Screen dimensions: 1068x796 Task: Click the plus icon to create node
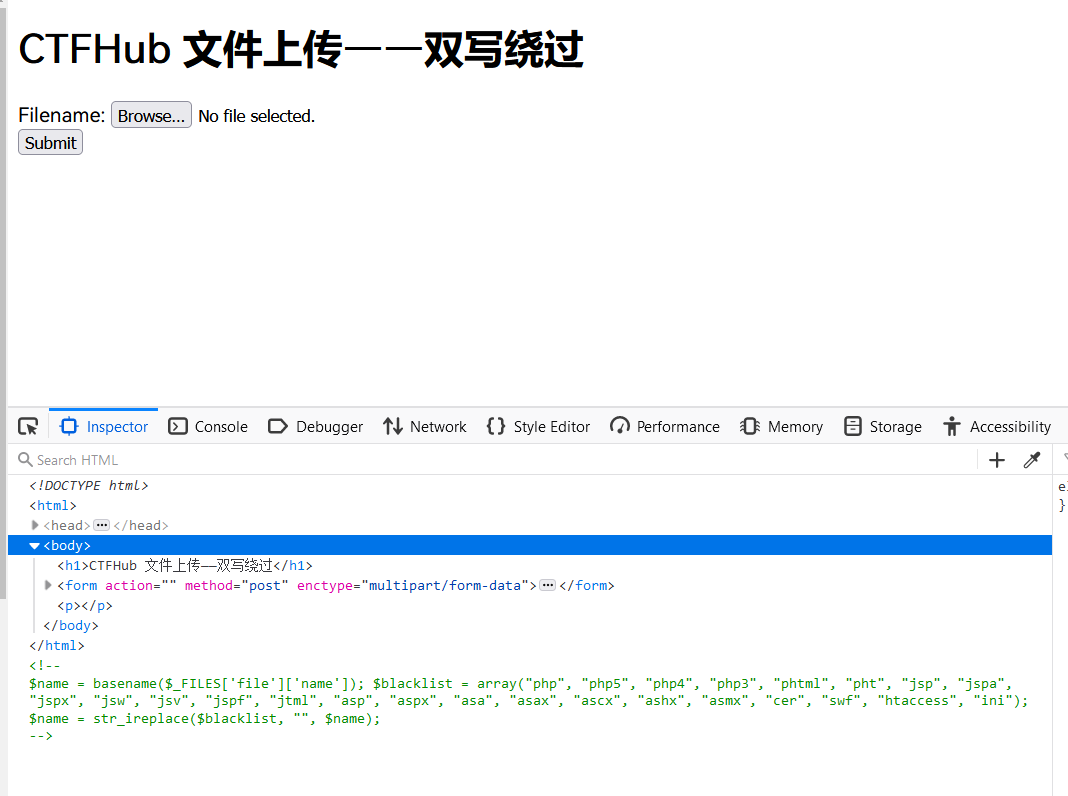click(996, 460)
